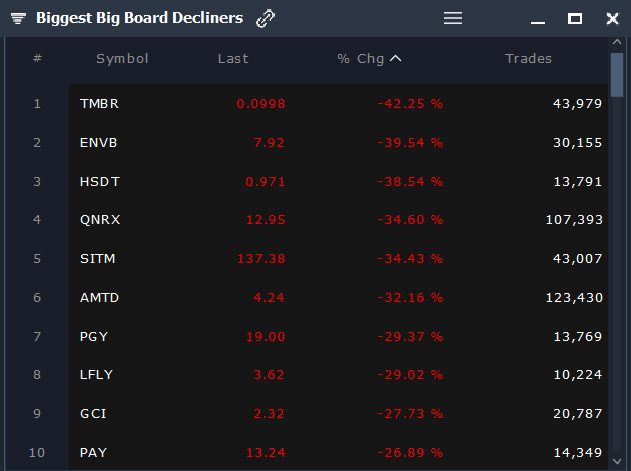Sort by the Last column header
The image size is (631, 471).
[233, 59]
